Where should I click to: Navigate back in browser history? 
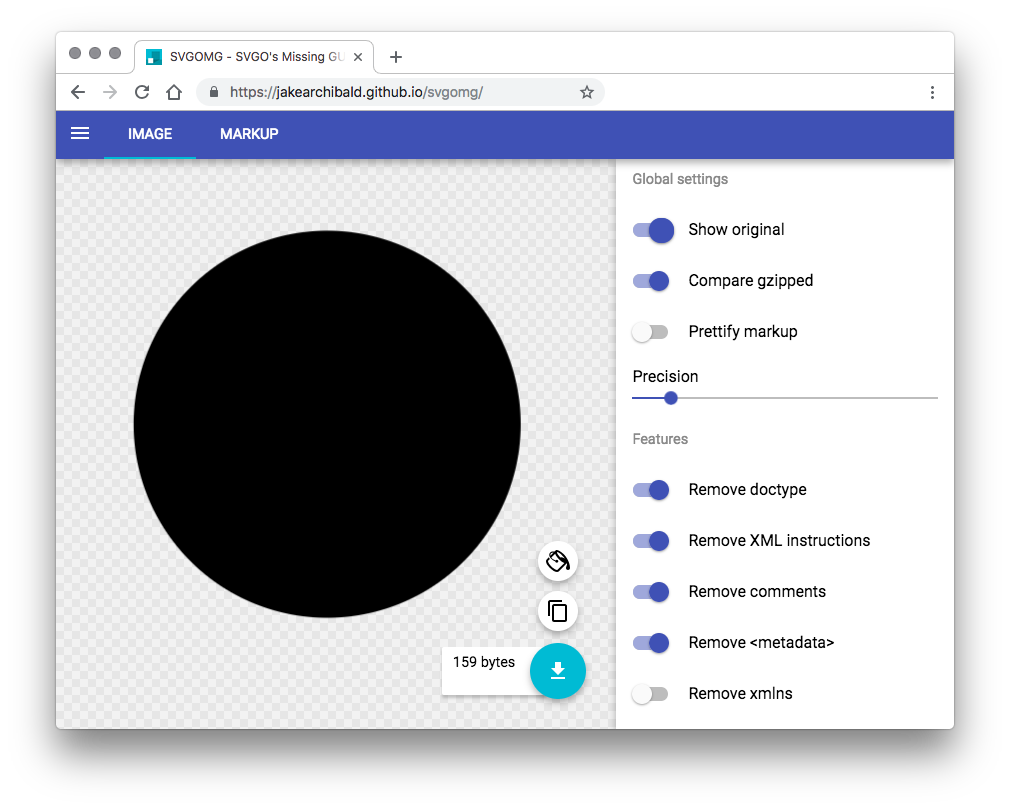(x=77, y=91)
